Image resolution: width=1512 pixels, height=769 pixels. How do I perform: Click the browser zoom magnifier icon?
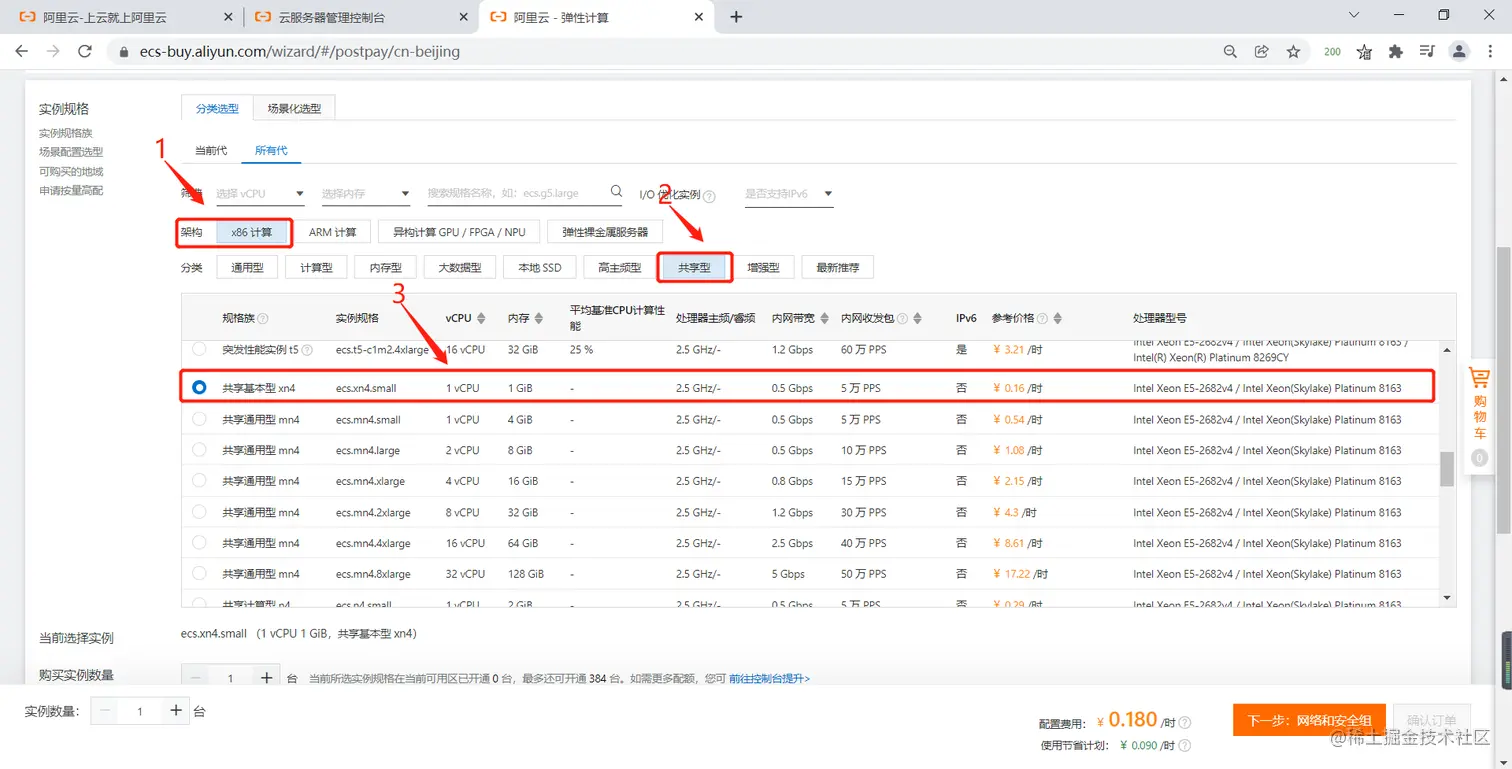click(1230, 51)
